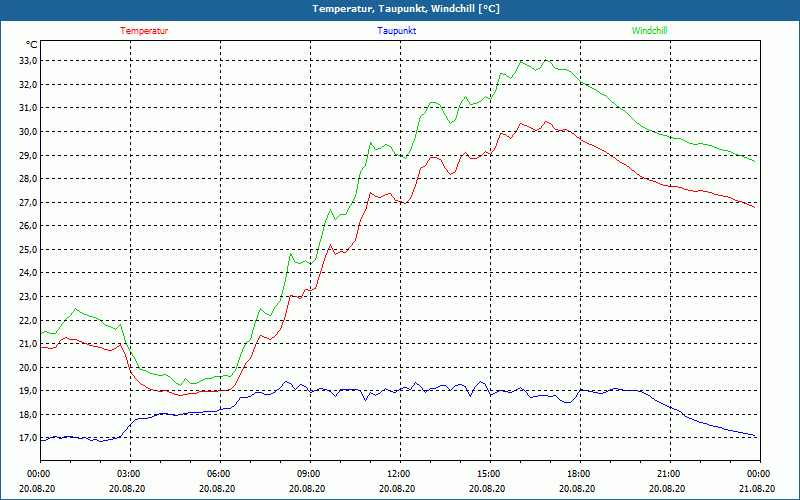
Task: Click the chart title 'Temperatur, Taupunkt, Windchill [°C]'
Action: coord(406,9)
